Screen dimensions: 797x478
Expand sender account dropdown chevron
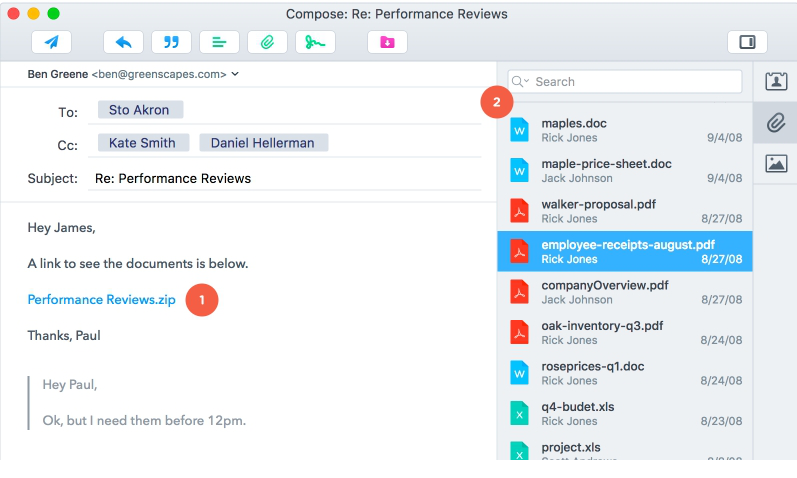coord(235,74)
